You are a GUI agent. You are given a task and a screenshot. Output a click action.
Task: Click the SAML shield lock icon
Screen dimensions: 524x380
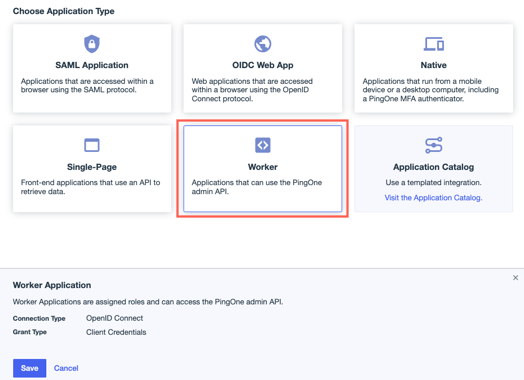tap(92, 44)
